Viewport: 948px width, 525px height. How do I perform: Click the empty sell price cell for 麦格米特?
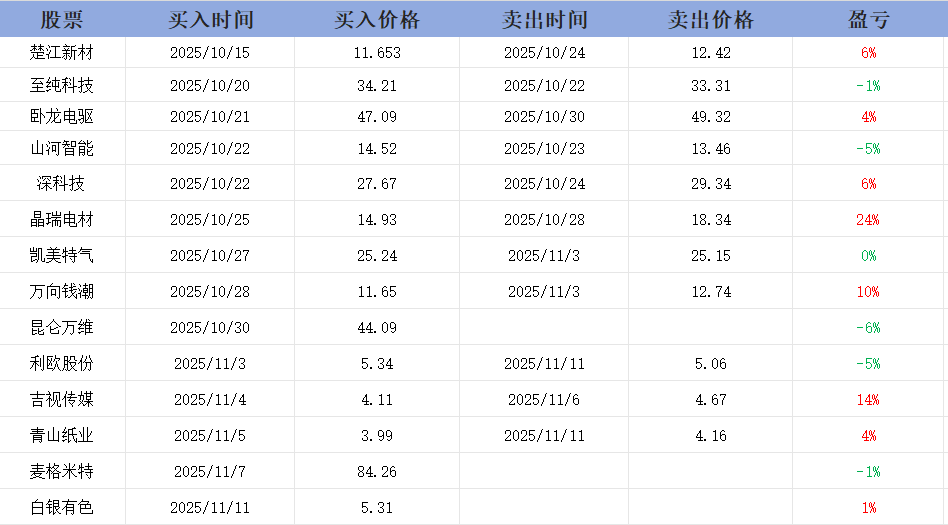pyautogui.click(x=711, y=472)
